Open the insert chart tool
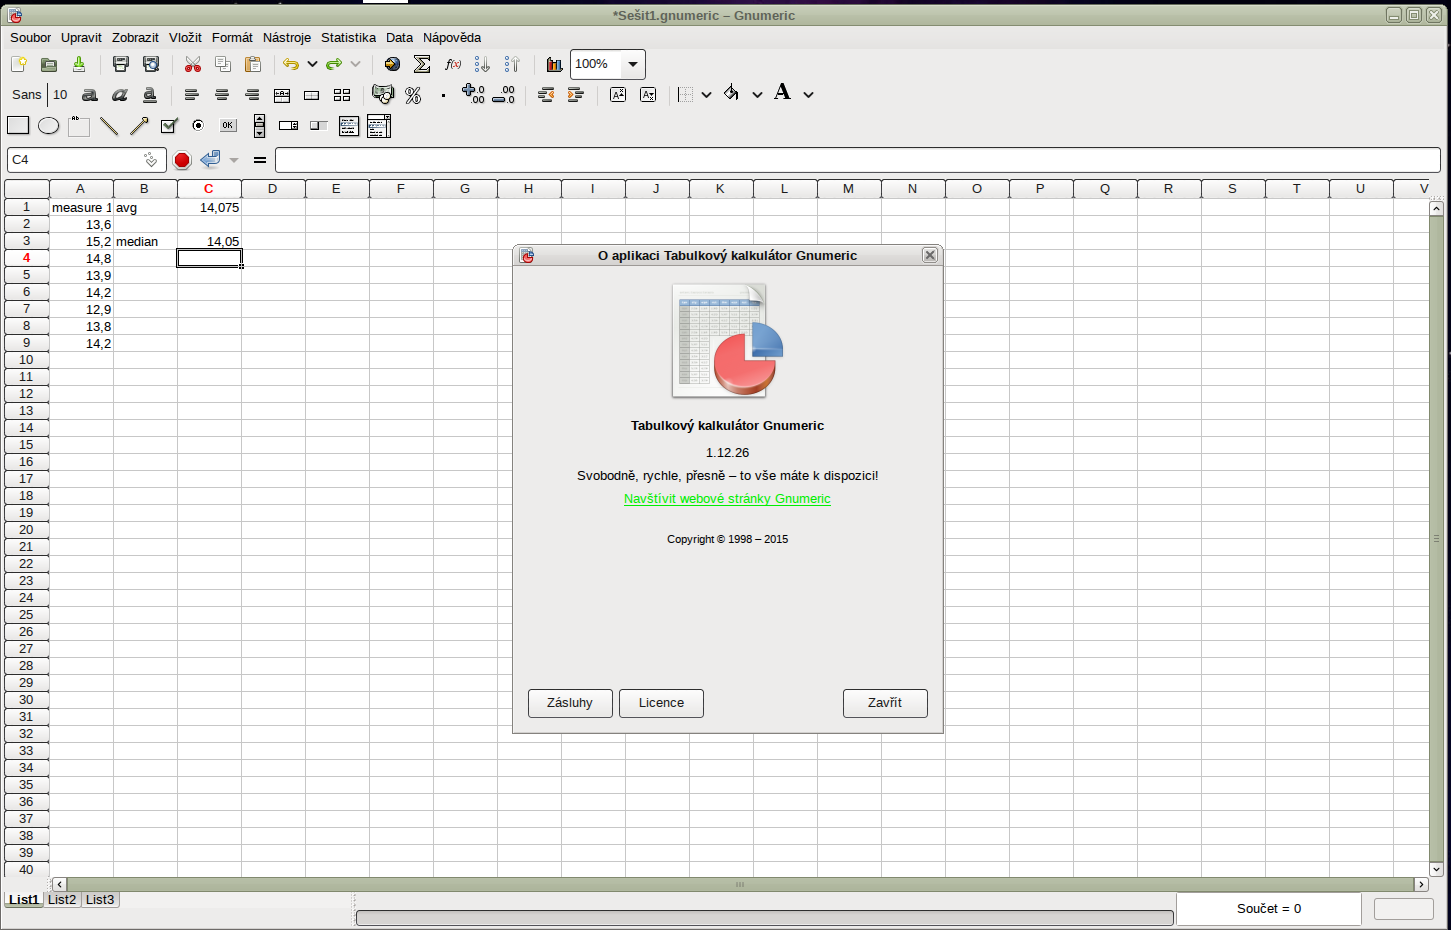This screenshot has height=930, width=1451. point(554,64)
